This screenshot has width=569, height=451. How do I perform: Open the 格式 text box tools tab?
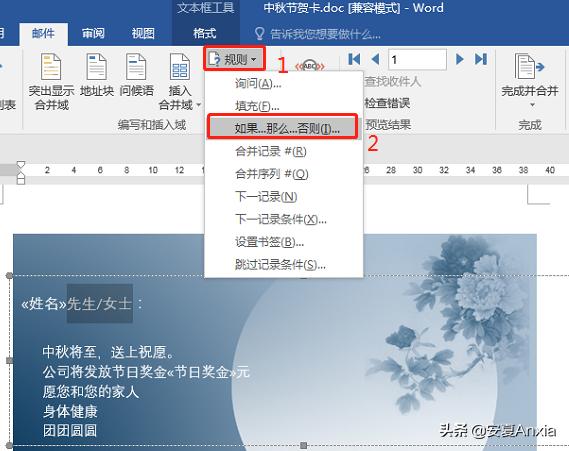pyautogui.click(x=205, y=34)
